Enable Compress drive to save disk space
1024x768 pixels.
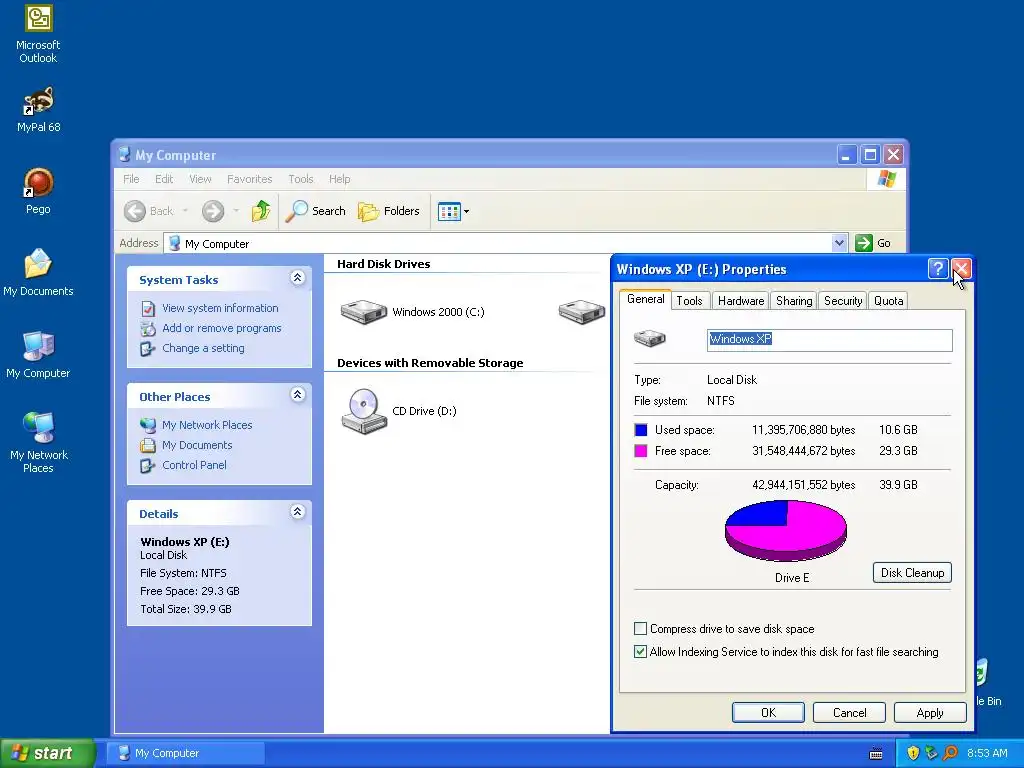pyautogui.click(x=641, y=628)
